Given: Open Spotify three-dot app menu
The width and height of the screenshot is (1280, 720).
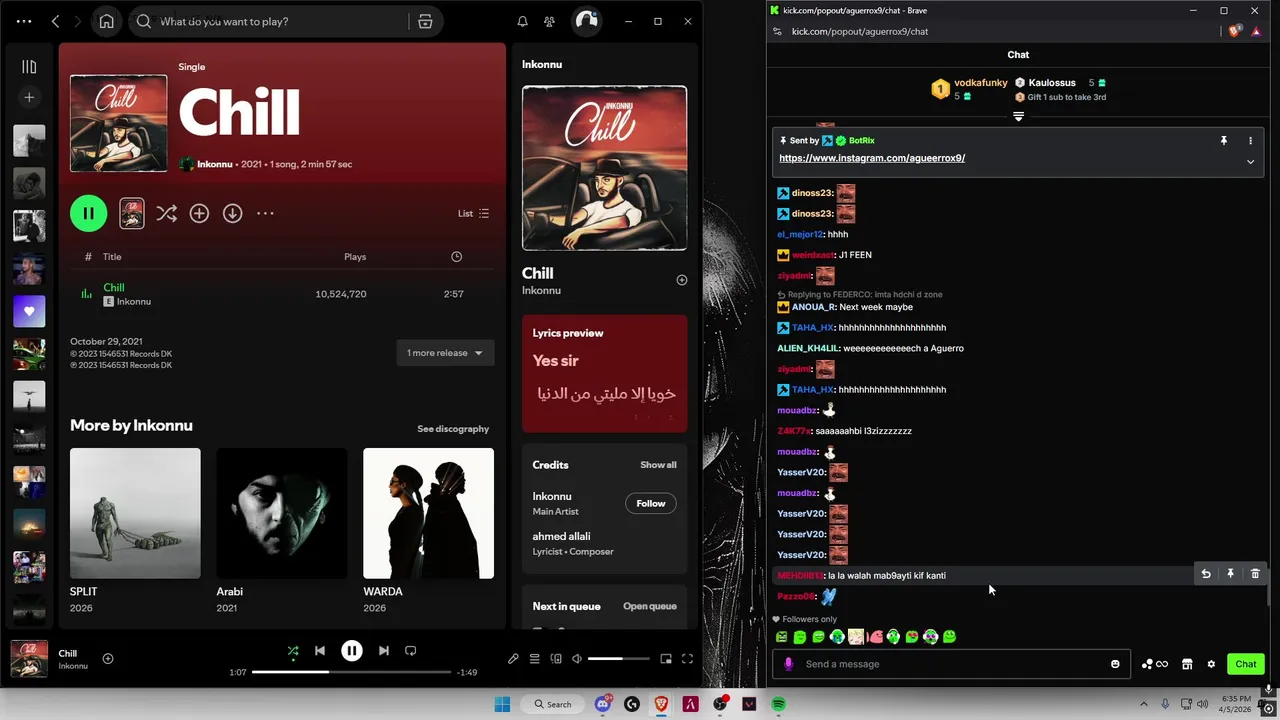Looking at the screenshot, I should (x=24, y=21).
